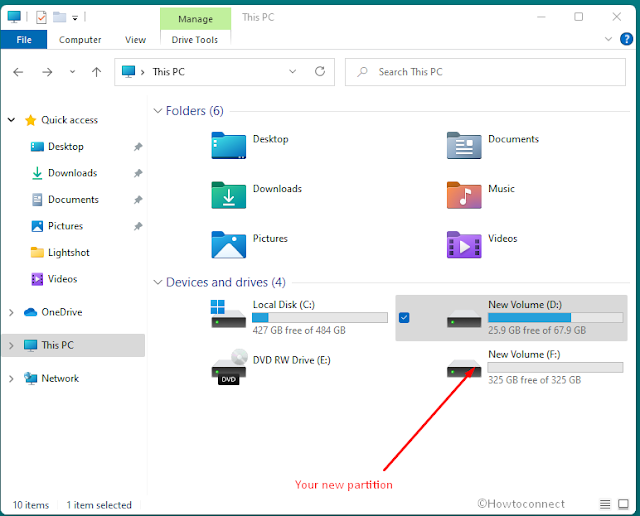640x516 pixels.
Task: Expand the This PC tree node
Action: [x=11, y=345]
